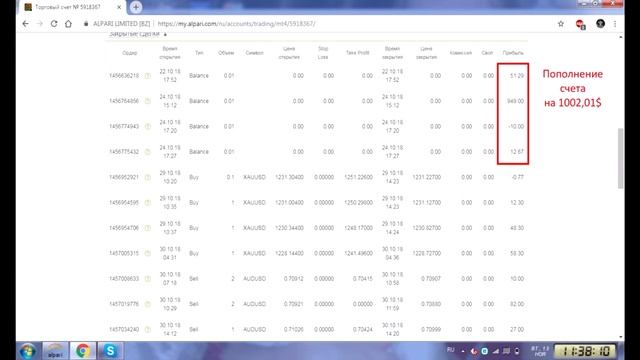This screenshot has height=360, width=640.
Task: Open details icon for order 1456774943
Action: click(x=148, y=127)
